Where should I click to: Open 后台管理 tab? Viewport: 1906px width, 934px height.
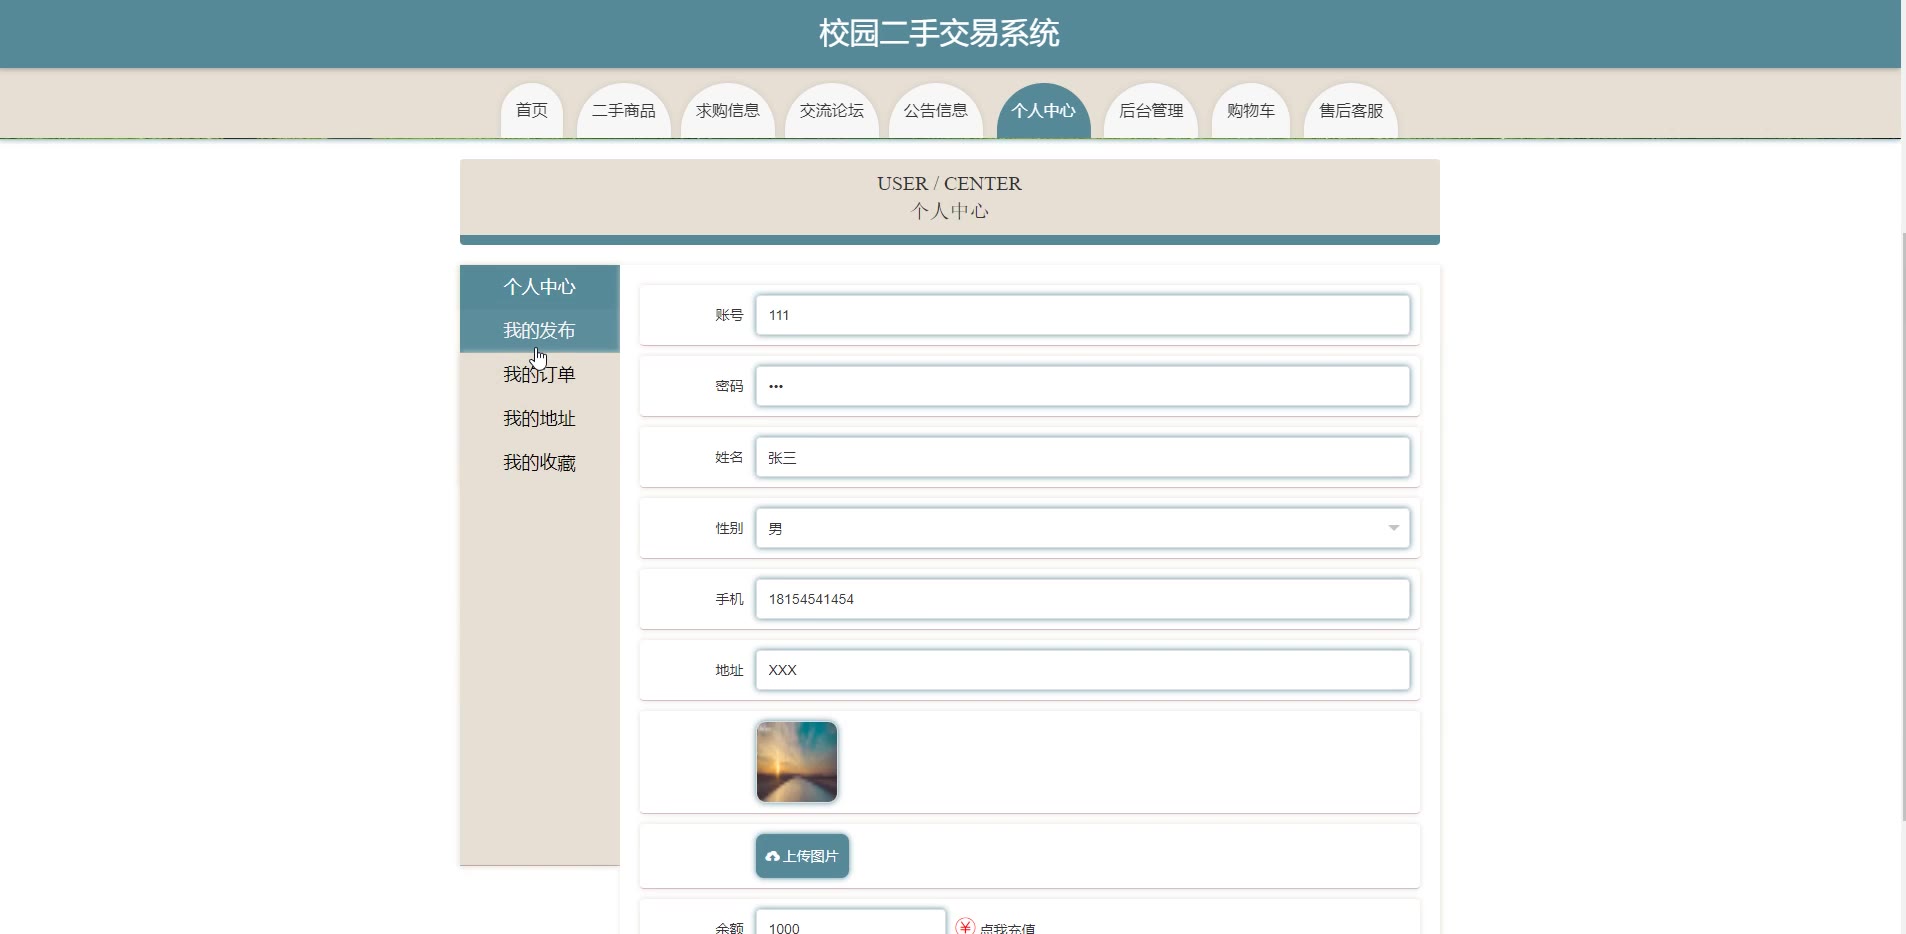click(1151, 111)
